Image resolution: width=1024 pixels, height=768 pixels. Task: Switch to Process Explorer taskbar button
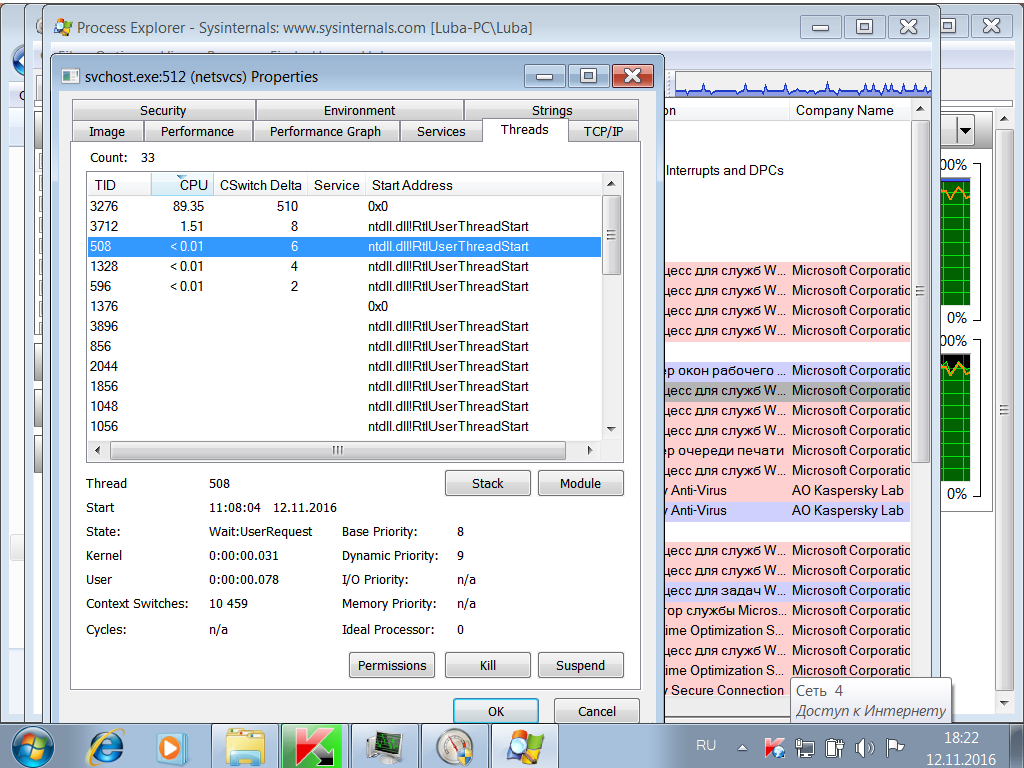tap(524, 746)
